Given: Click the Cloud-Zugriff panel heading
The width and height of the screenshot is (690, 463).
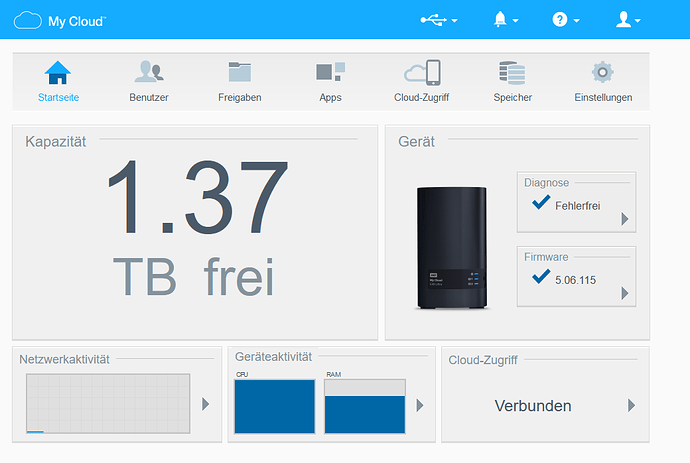Looking at the screenshot, I should (483, 360).
